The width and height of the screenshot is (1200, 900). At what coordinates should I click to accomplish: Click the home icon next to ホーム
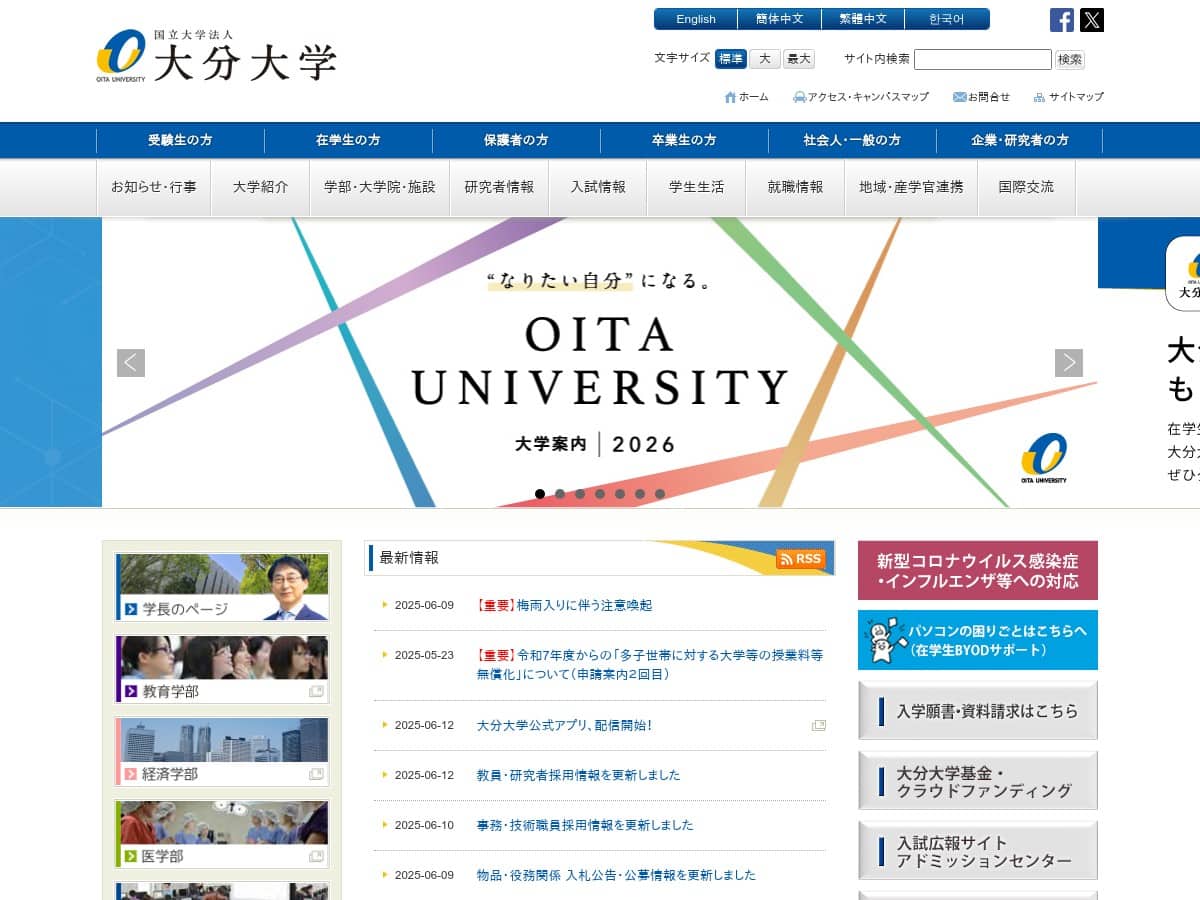click(730, 97)
